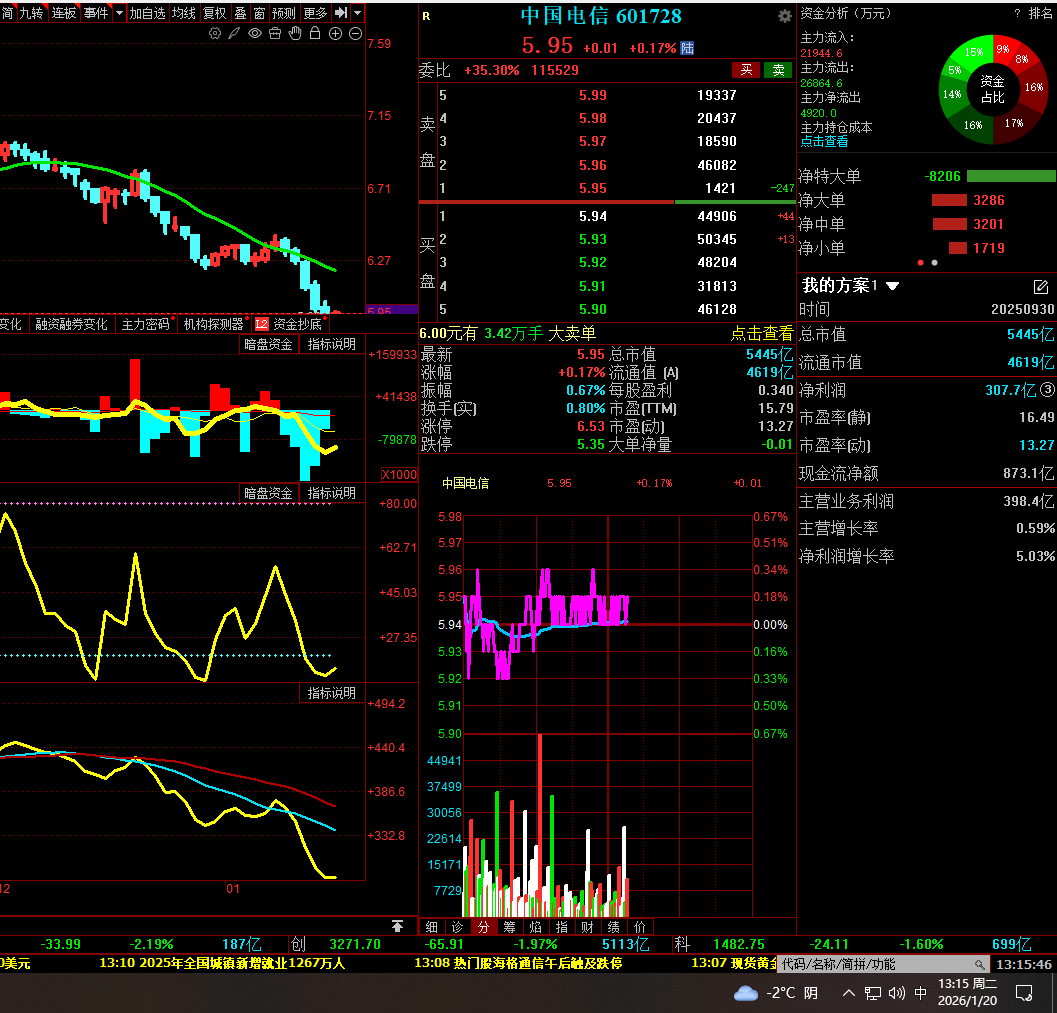Viewport: 1057px width, 1013px height.
Task: Click the 九转 toolbar button
Action: click(x=30, y=13)
